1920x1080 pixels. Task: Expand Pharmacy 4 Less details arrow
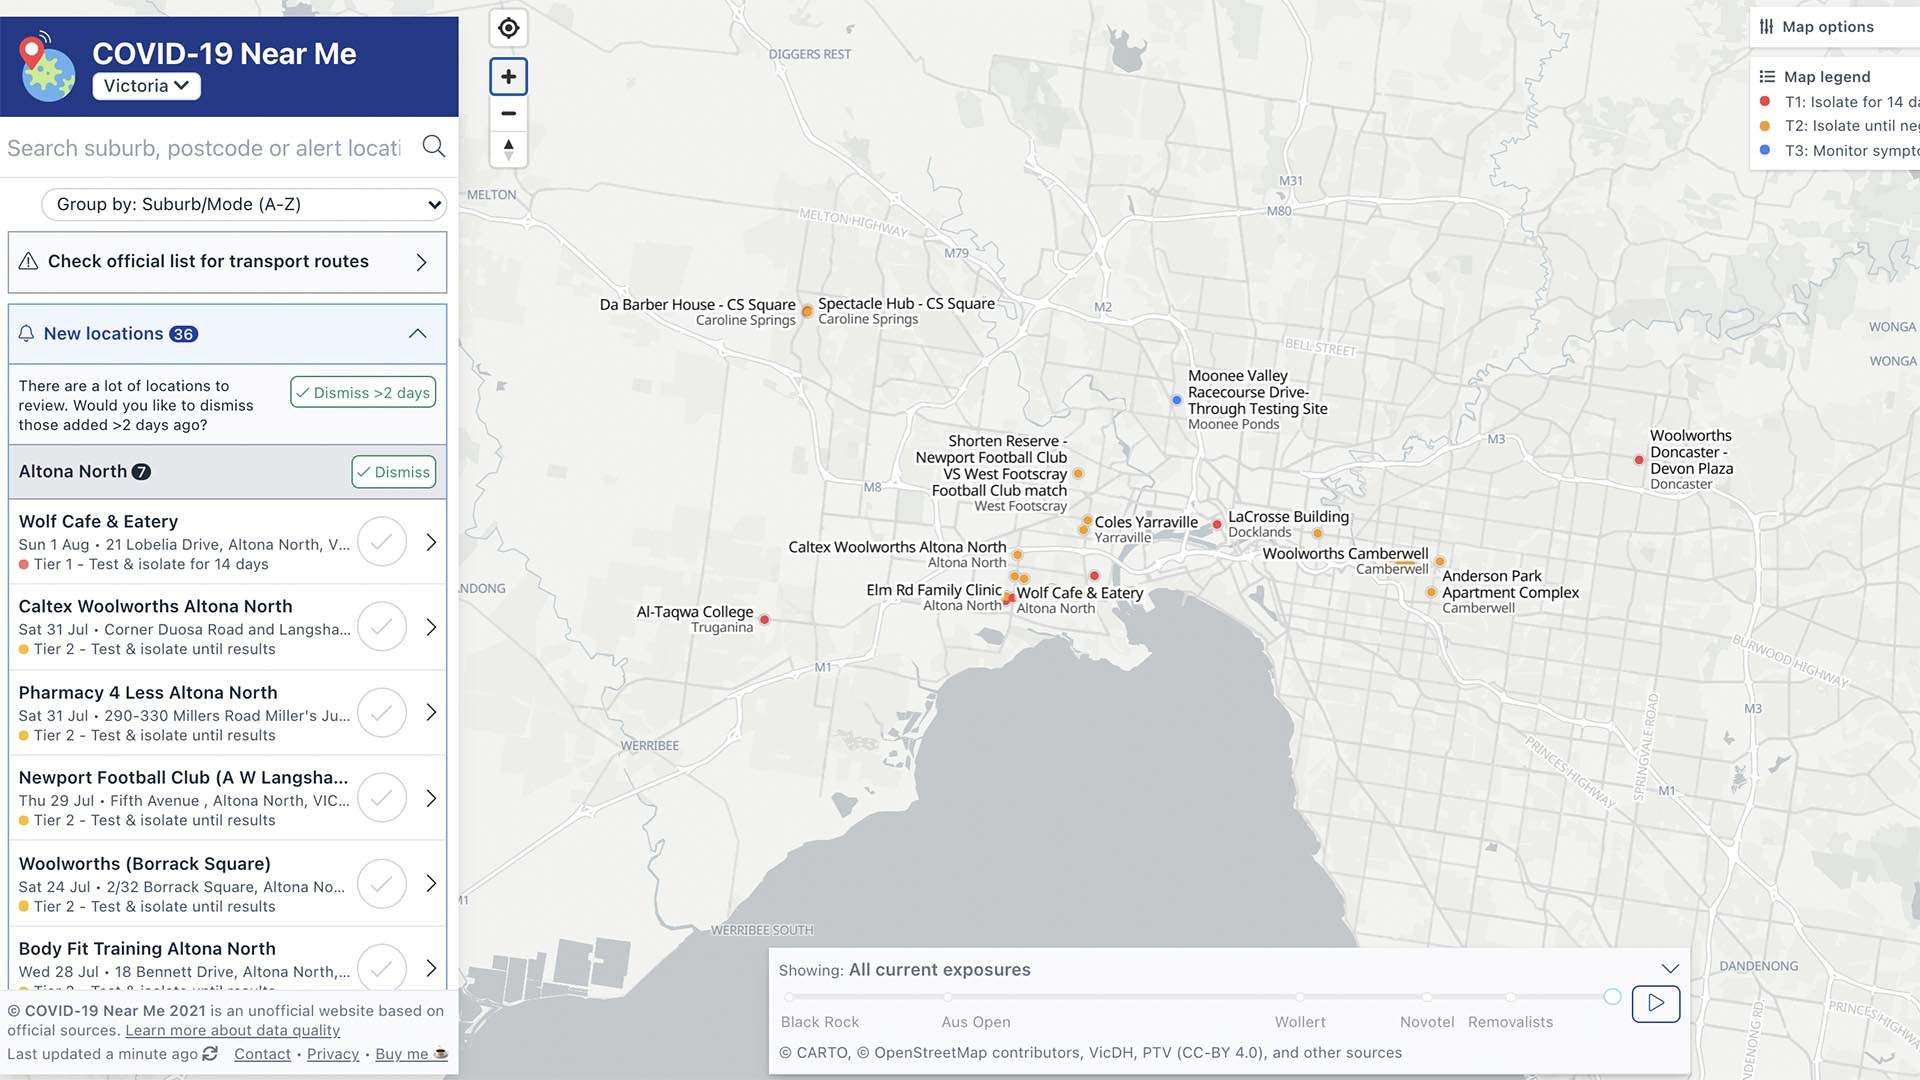pos(431,712)
